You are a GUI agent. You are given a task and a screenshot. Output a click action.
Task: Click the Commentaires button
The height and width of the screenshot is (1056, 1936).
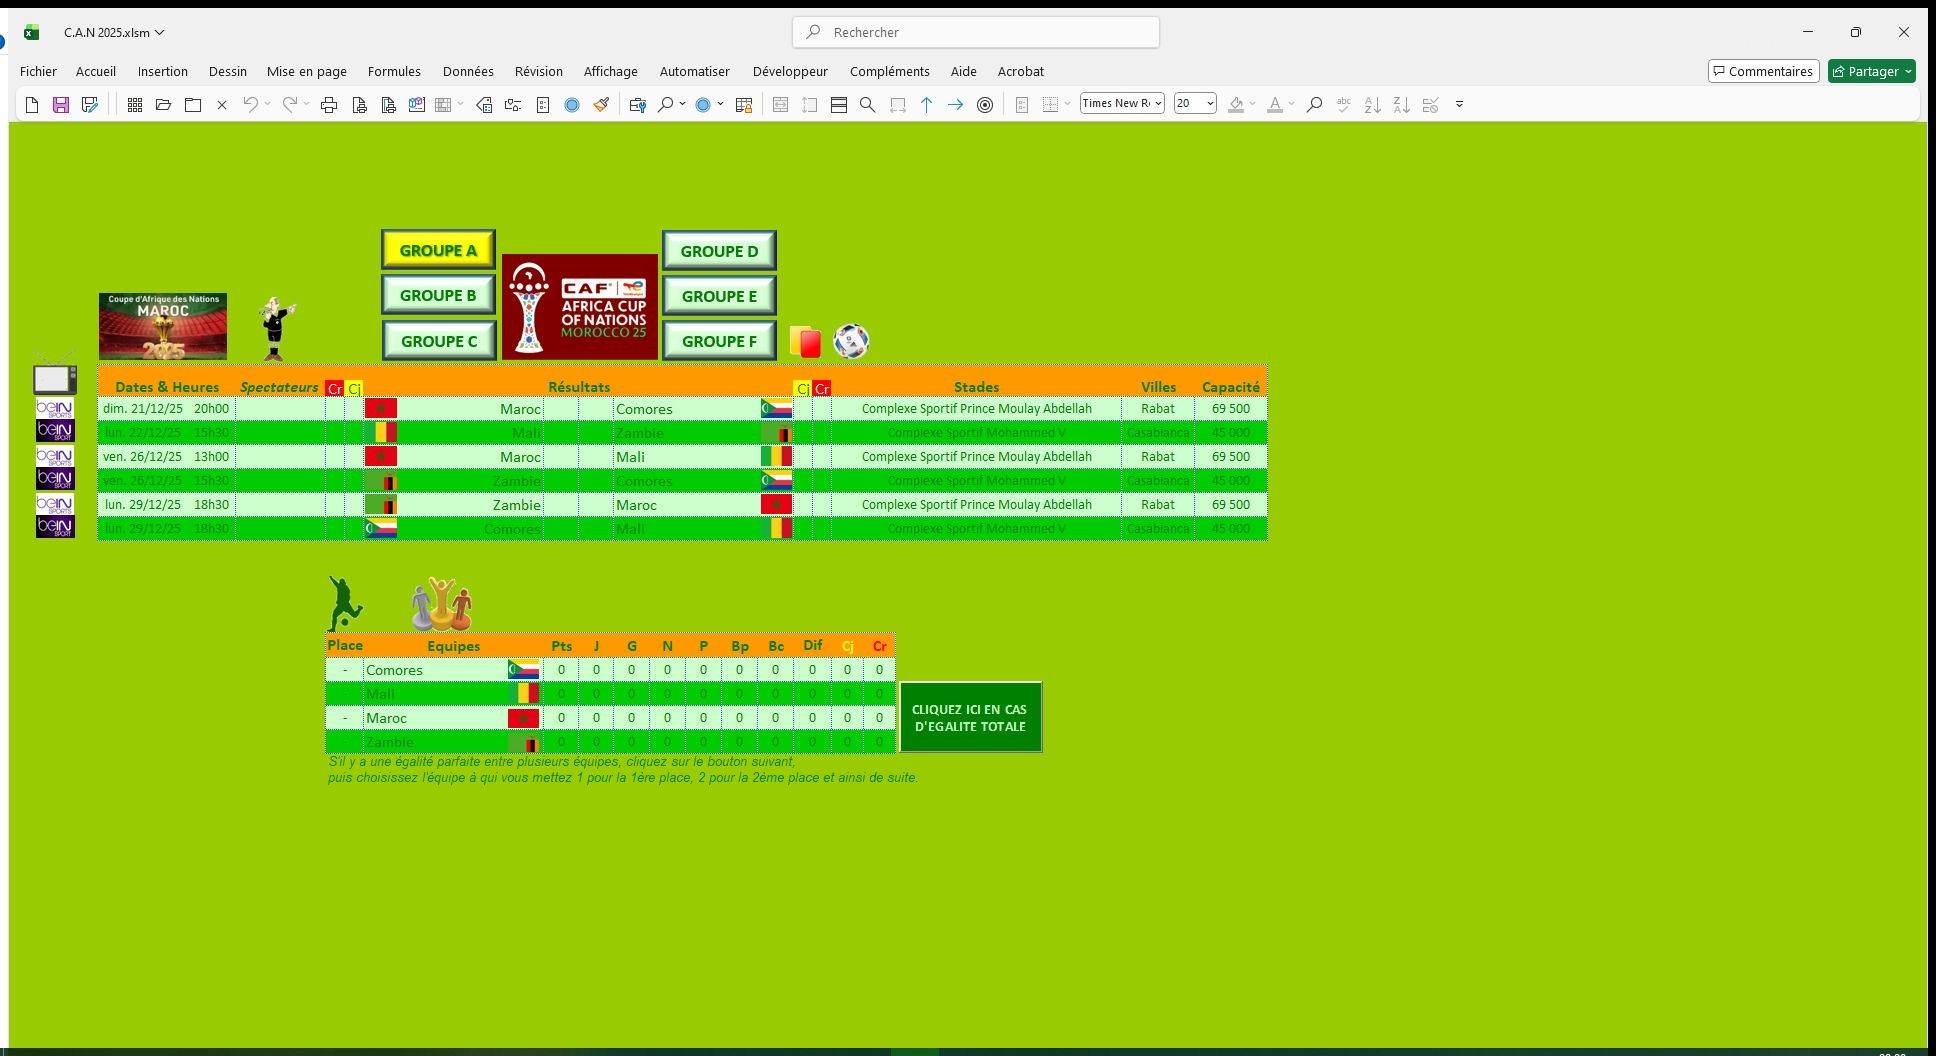[x=1762, y=71]
